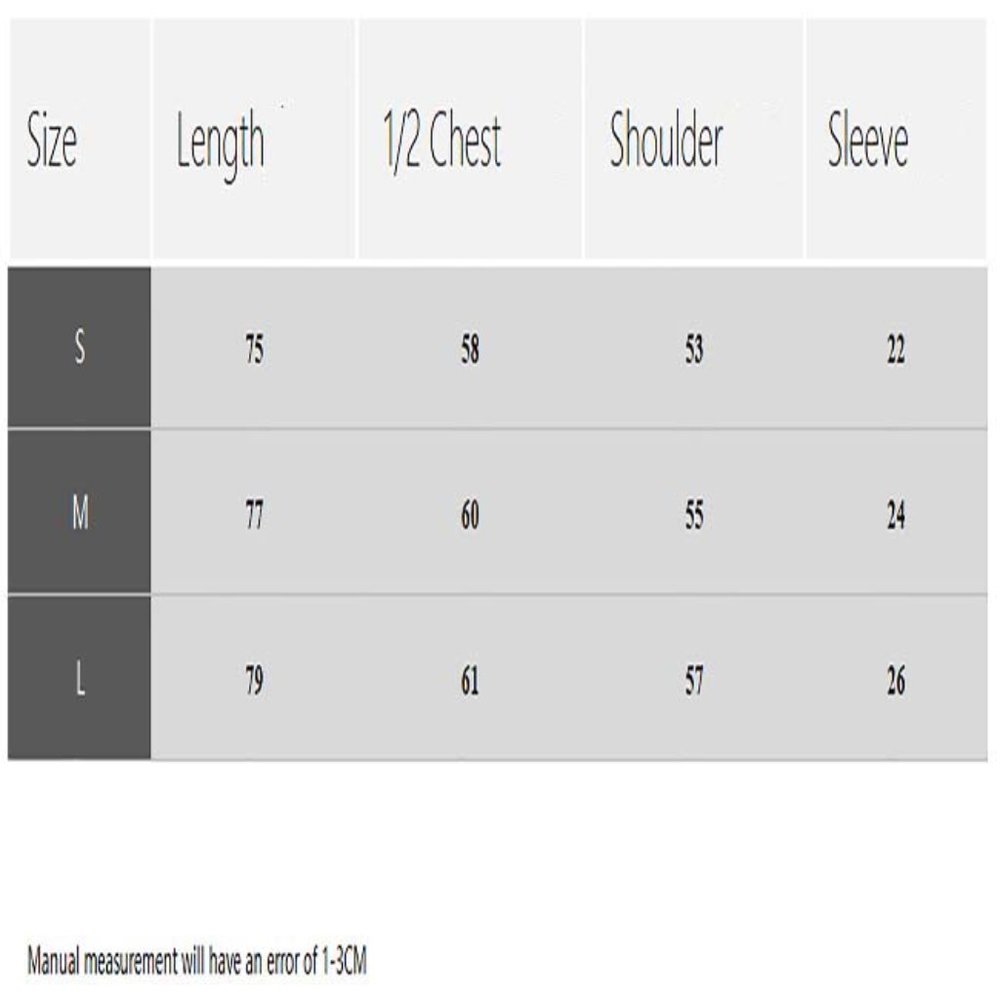Click Shoulder value 55 for size M
The image size is (1000, 1000).
coord(694,517)
